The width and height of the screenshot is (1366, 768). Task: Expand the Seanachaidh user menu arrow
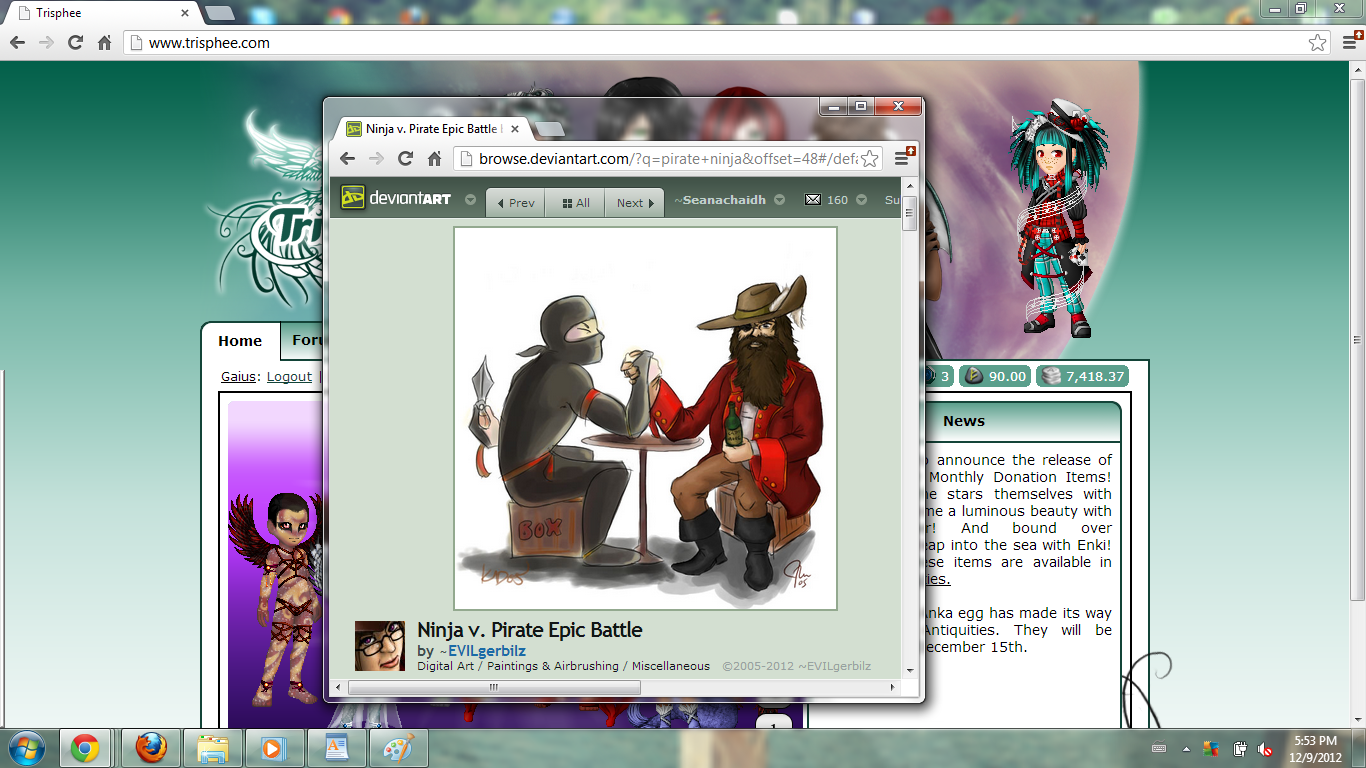tap(779, 200)
